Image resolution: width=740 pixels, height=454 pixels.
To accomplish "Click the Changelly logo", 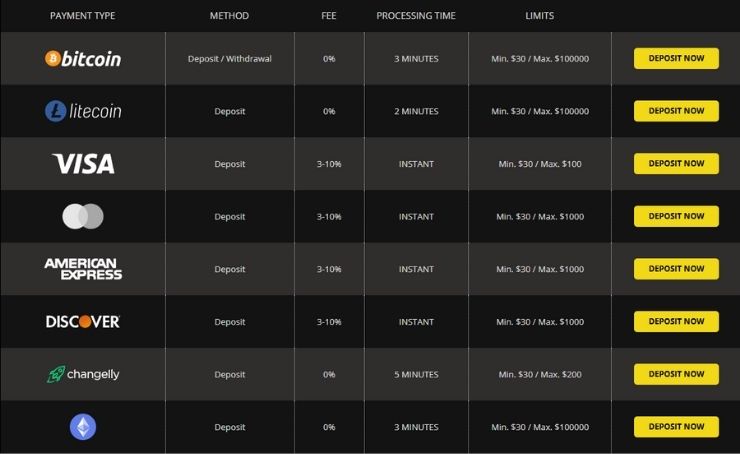I will pos(83,374).
